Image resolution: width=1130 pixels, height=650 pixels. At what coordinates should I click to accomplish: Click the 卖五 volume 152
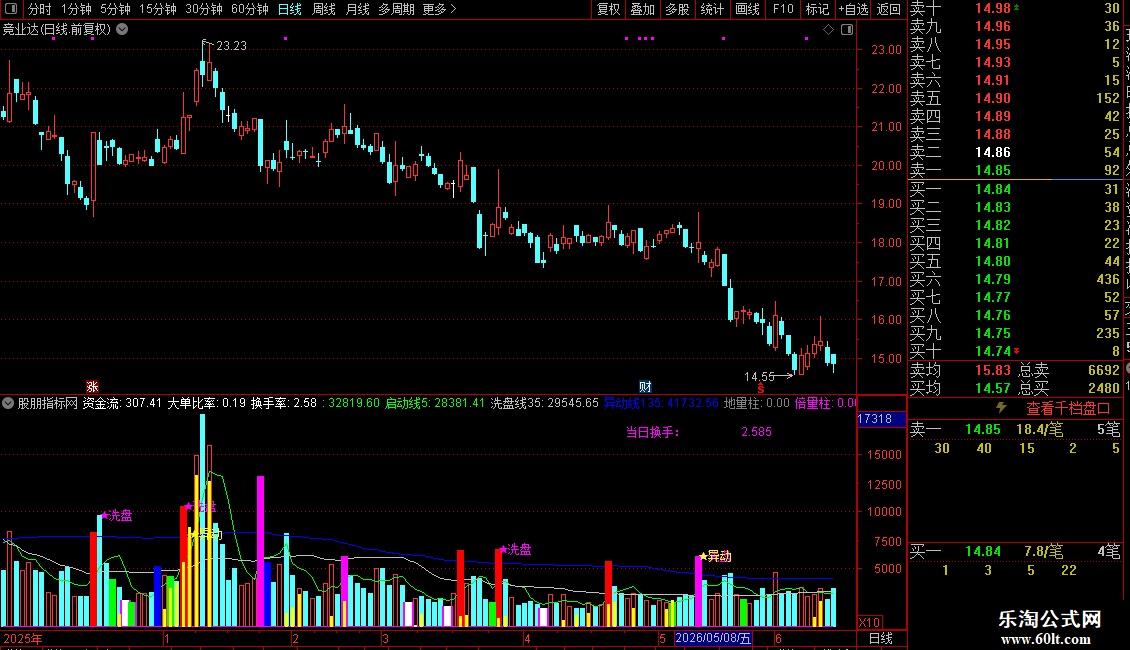1108,99
